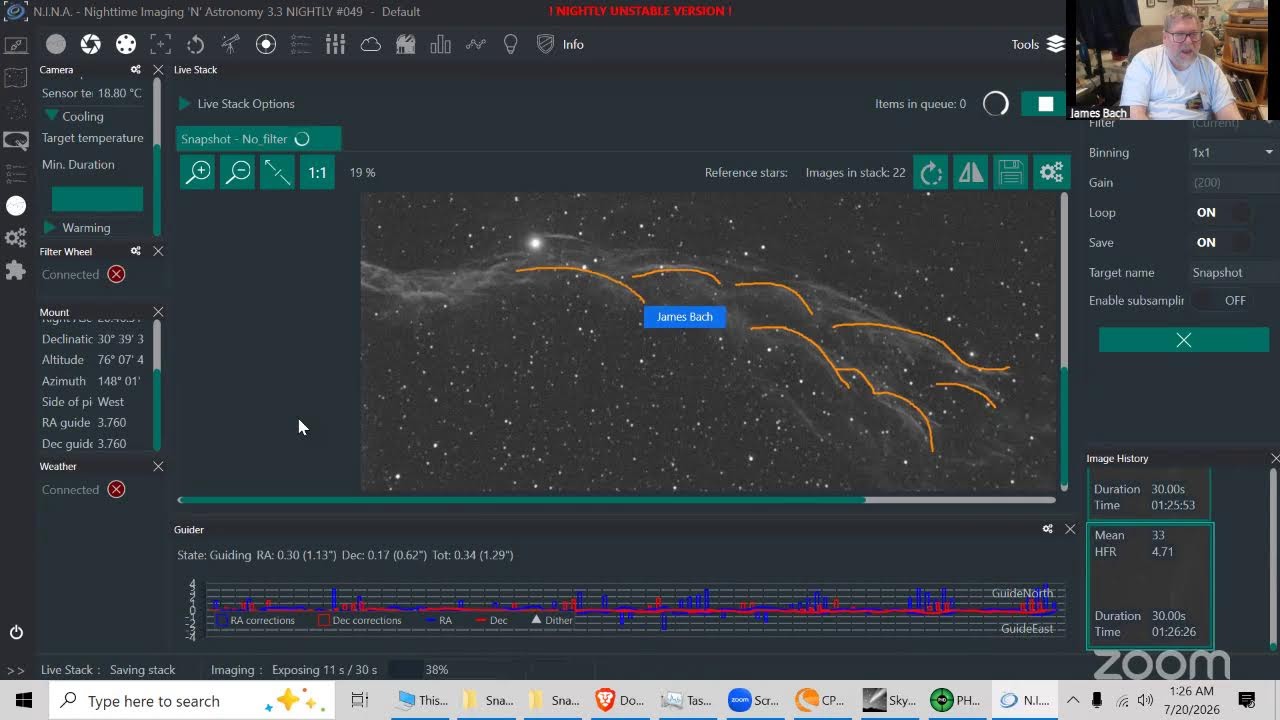Screen dimensions: 1280x720
Task: Open the switch sliders panel icon
Action: point(336,44)
